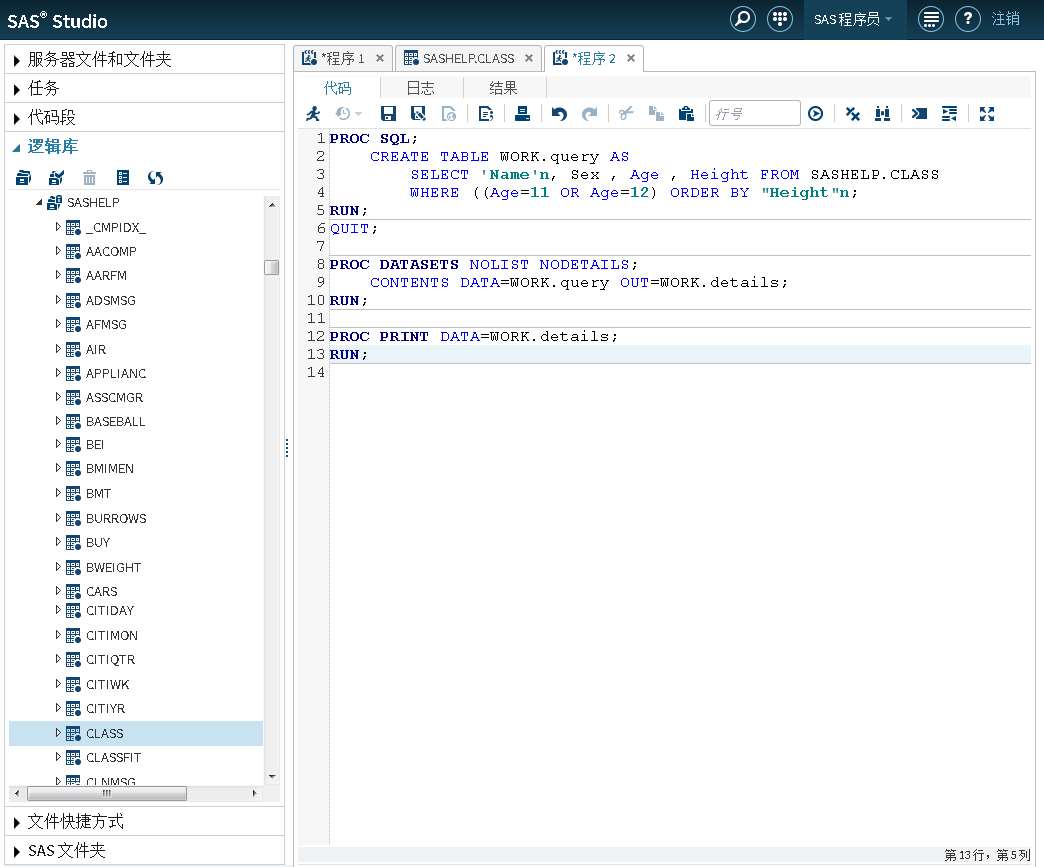Click the go-to-line arrow button
This screenshot has width=1044, height=867.
point(816,114)
